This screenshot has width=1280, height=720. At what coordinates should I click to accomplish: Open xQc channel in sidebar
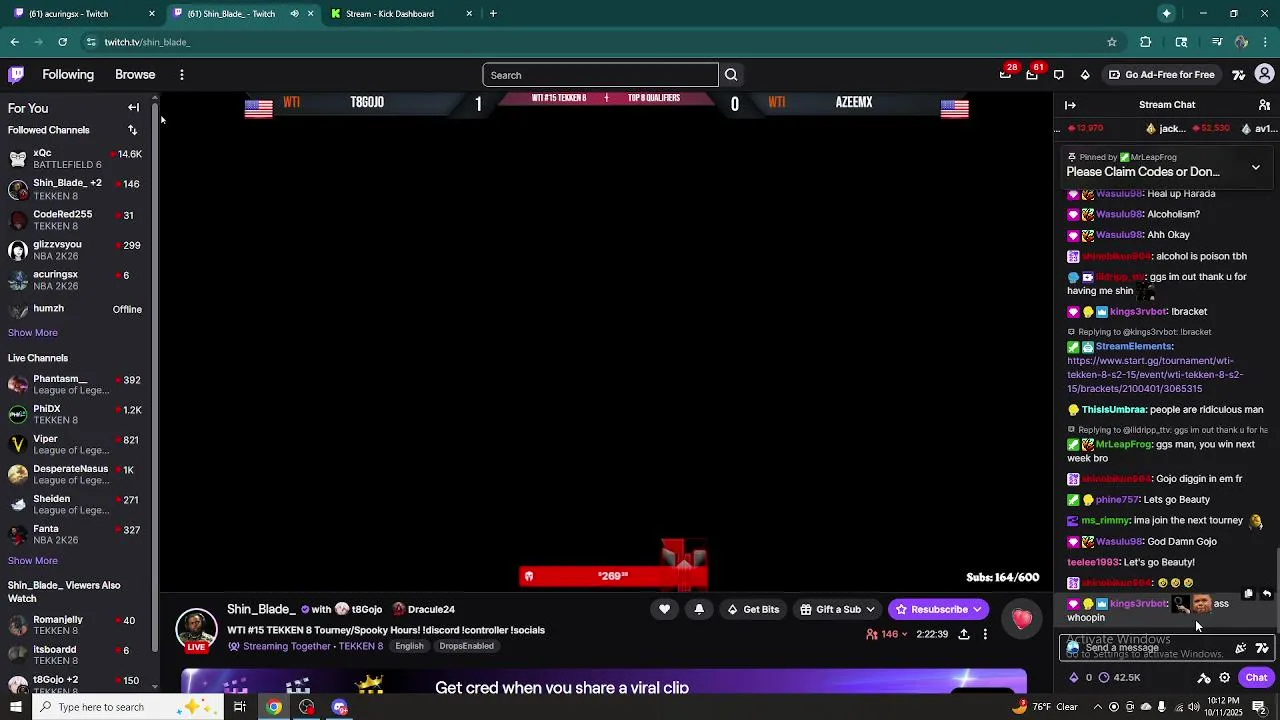click(76, 159)
